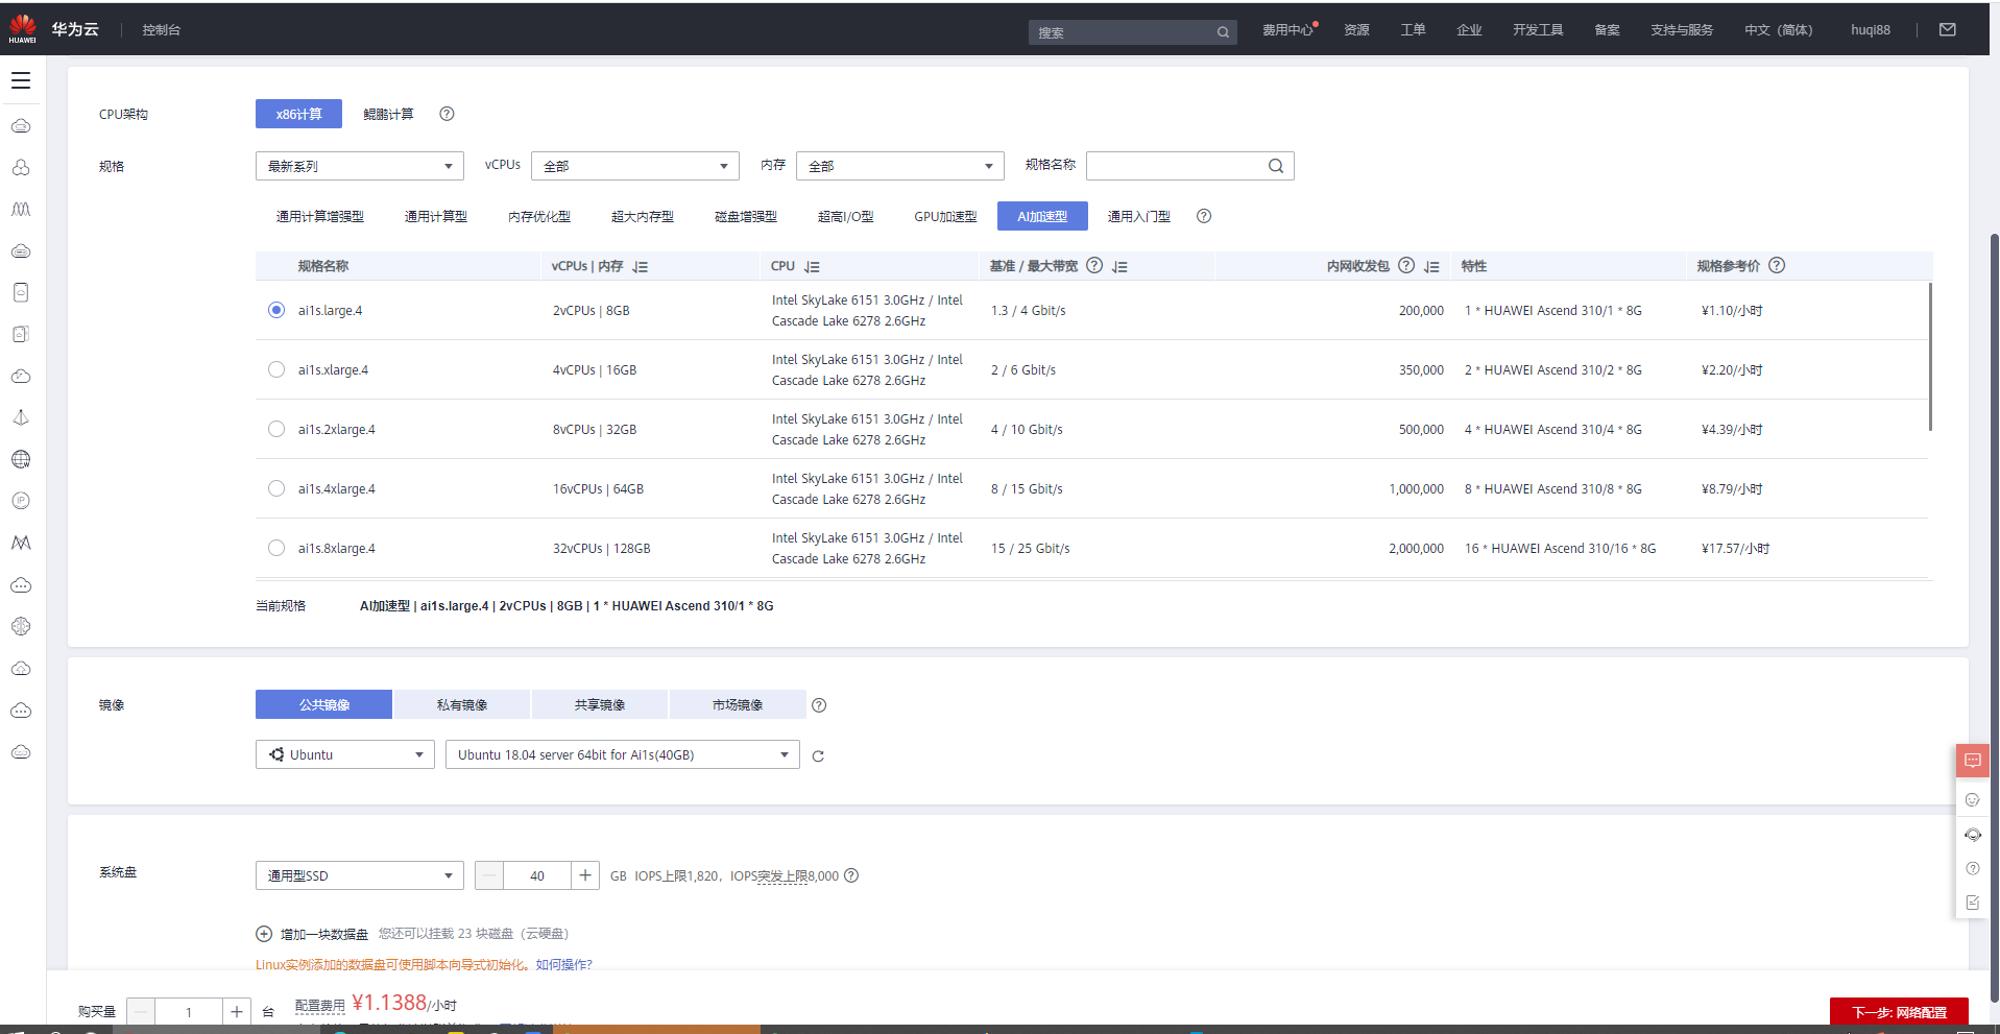Click the edit note icon on right edge
Screen dimensions: 2000x1034
coord(1972,903)
